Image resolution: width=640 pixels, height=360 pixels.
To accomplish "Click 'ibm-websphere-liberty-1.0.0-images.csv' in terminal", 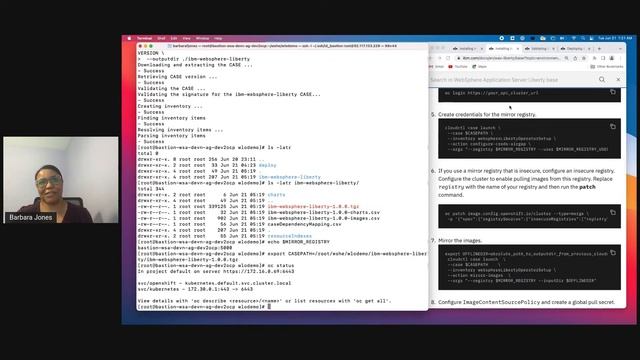I will (x=324, y=218).
